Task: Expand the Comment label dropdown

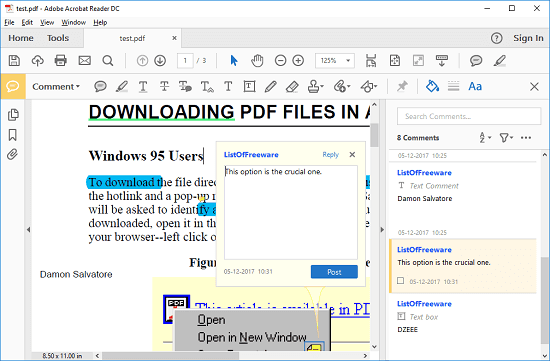Action: pos(56,87)
